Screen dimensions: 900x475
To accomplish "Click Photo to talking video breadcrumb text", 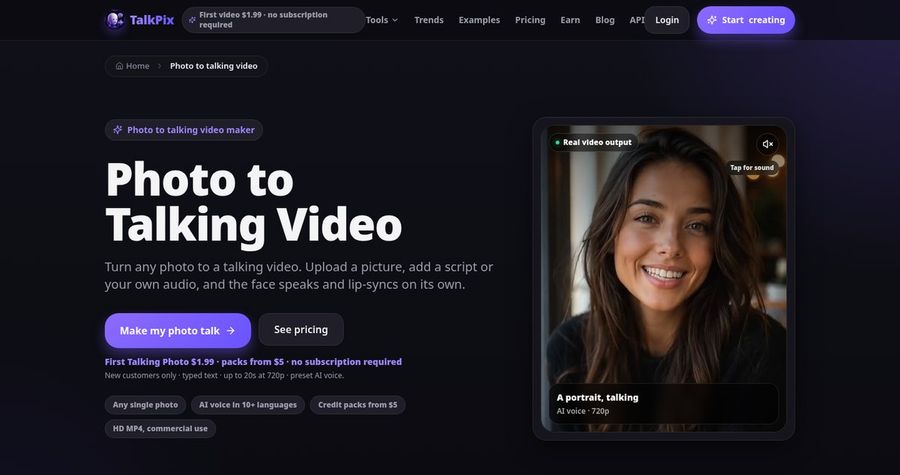I will (x=214, y=66).
